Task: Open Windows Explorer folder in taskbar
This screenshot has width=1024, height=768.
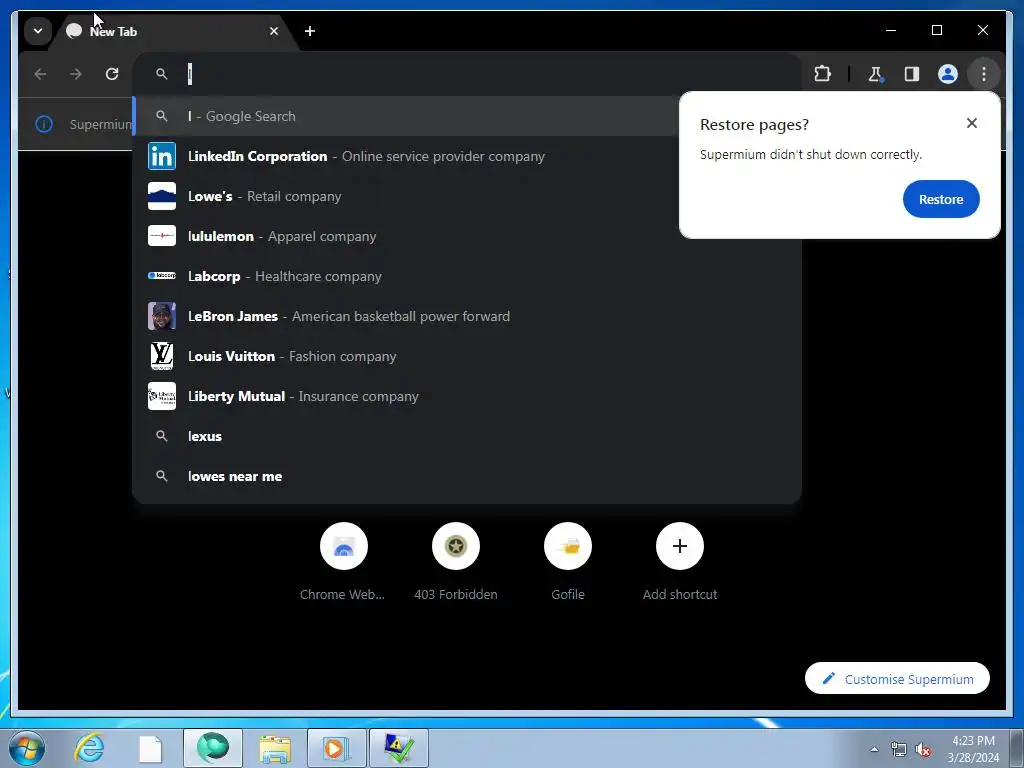Action: tap(275, 748)
